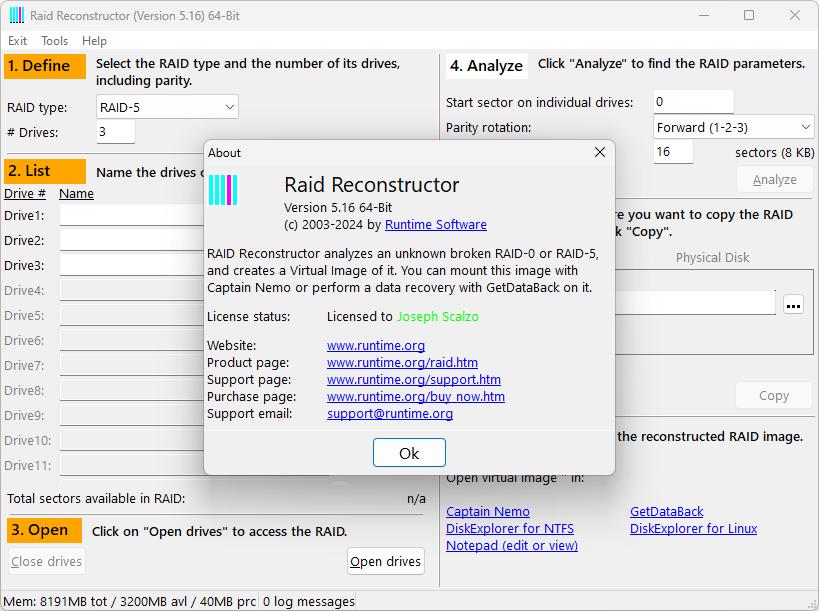Viewport: 819px width, 611px height.
Task: Open the Help menu
Action: click(x=94, y=41)
